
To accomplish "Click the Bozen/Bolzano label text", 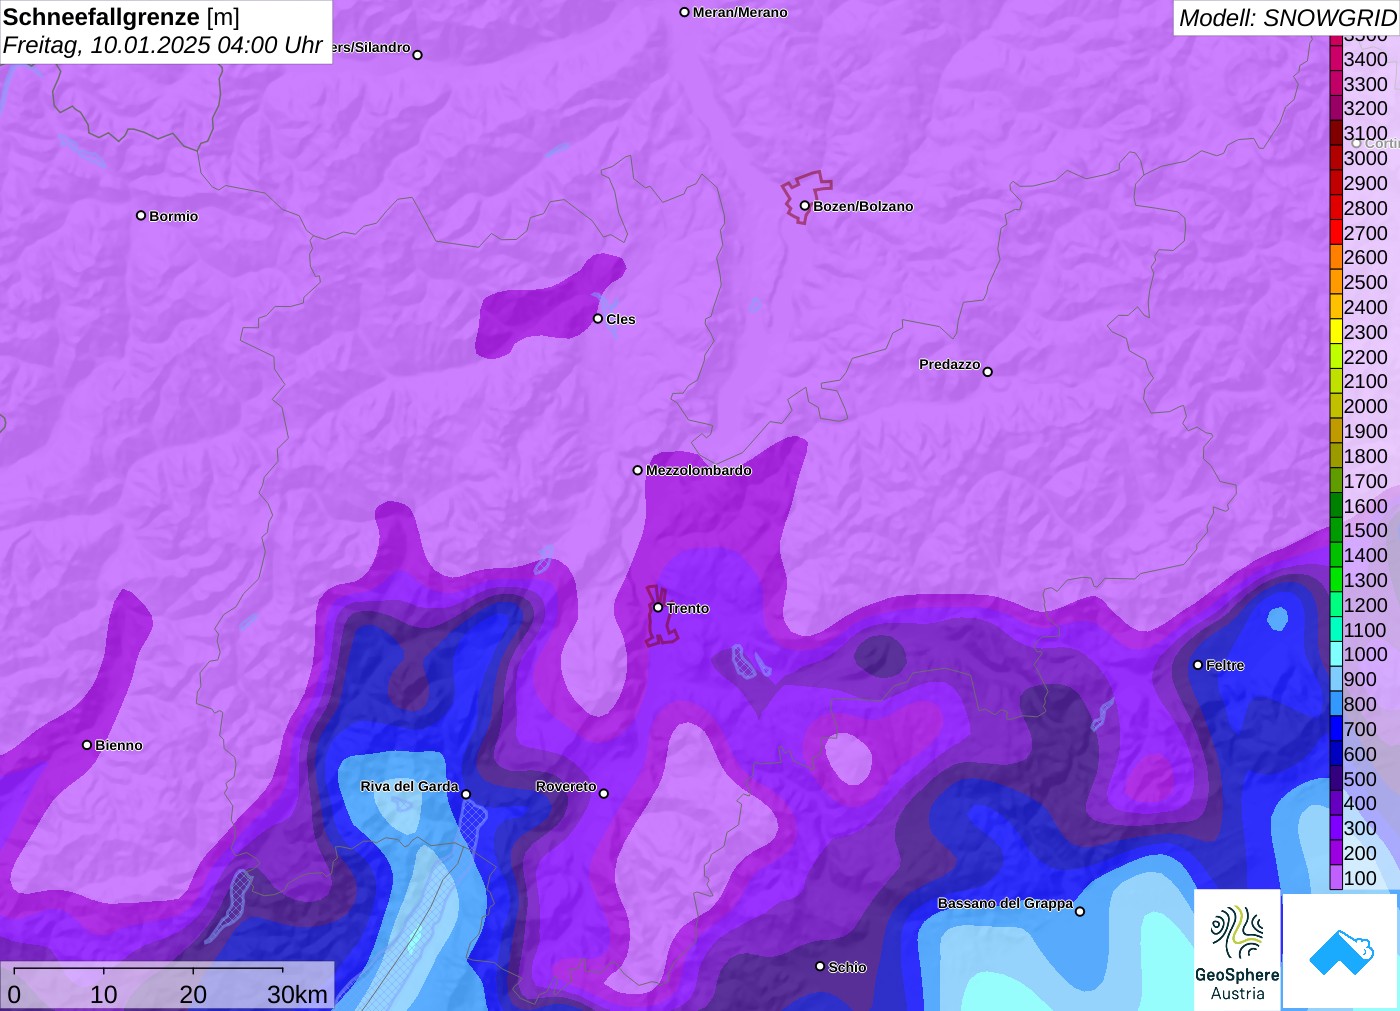I will pos(863,206).
